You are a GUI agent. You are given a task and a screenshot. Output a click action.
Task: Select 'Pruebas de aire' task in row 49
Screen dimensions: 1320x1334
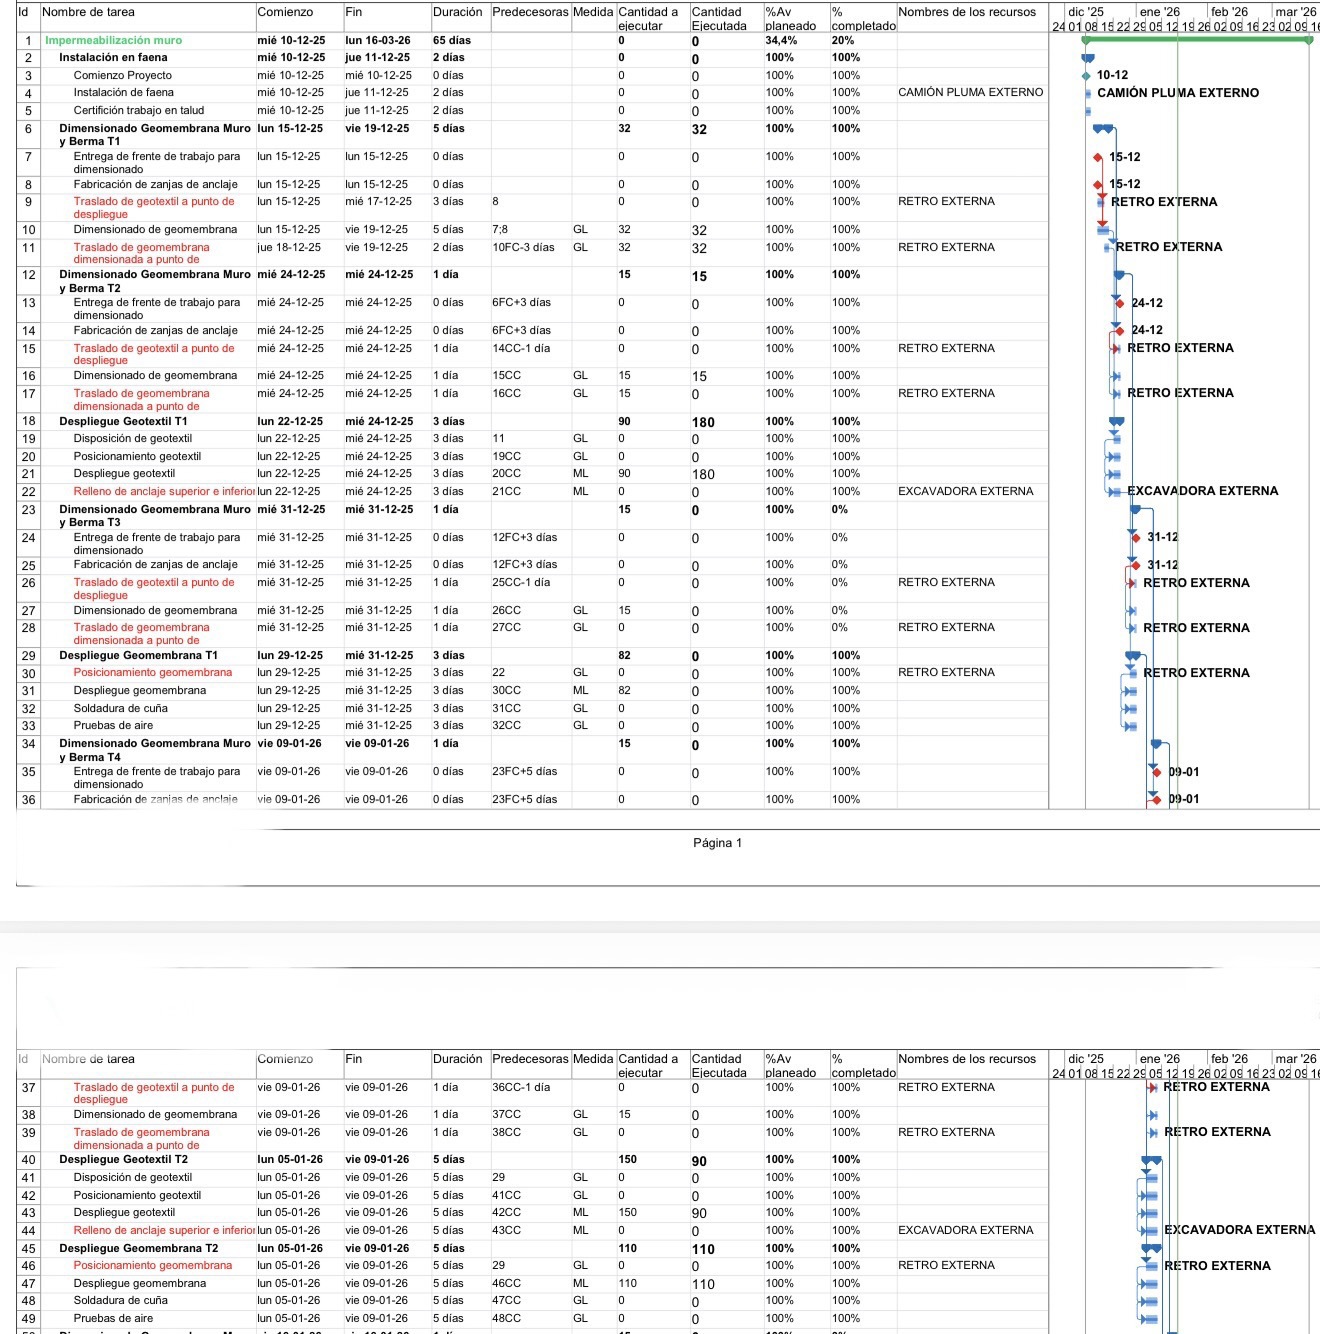(x=113, y=1319)
